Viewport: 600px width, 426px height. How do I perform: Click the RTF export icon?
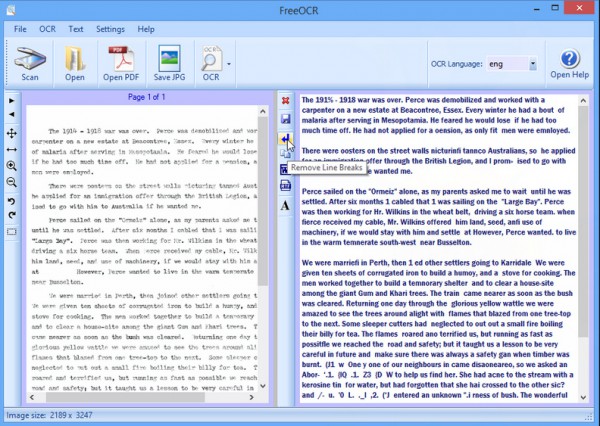(285, 186)
